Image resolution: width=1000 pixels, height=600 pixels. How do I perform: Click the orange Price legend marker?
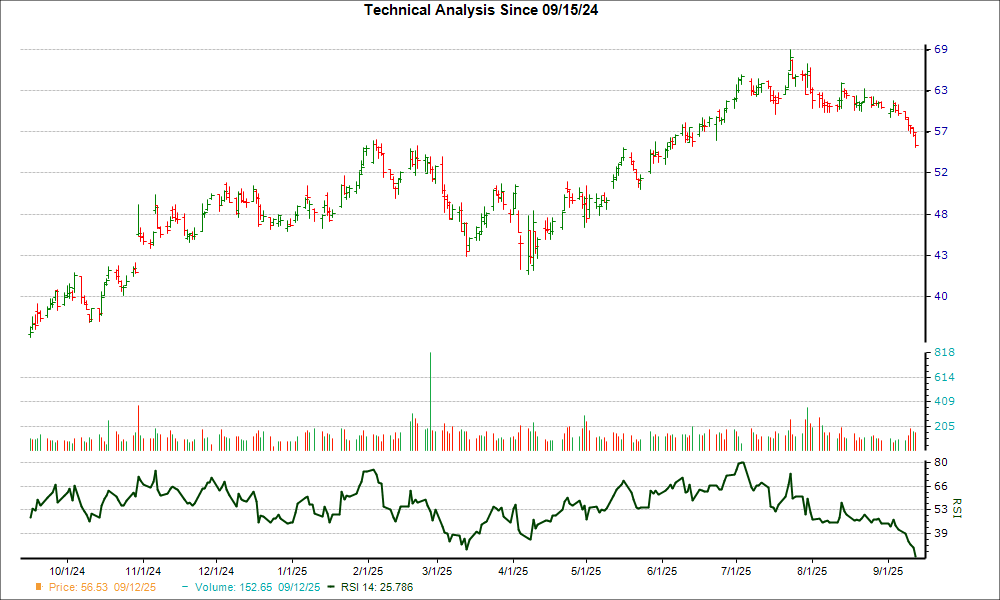pos(39,587)
